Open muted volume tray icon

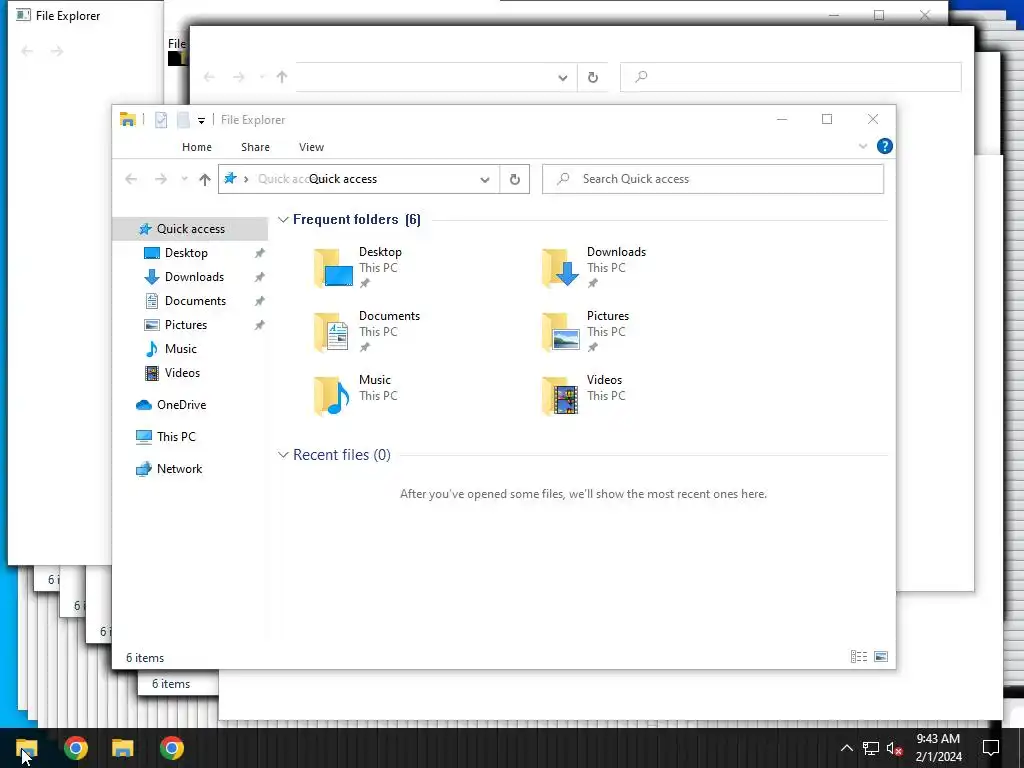894,748
